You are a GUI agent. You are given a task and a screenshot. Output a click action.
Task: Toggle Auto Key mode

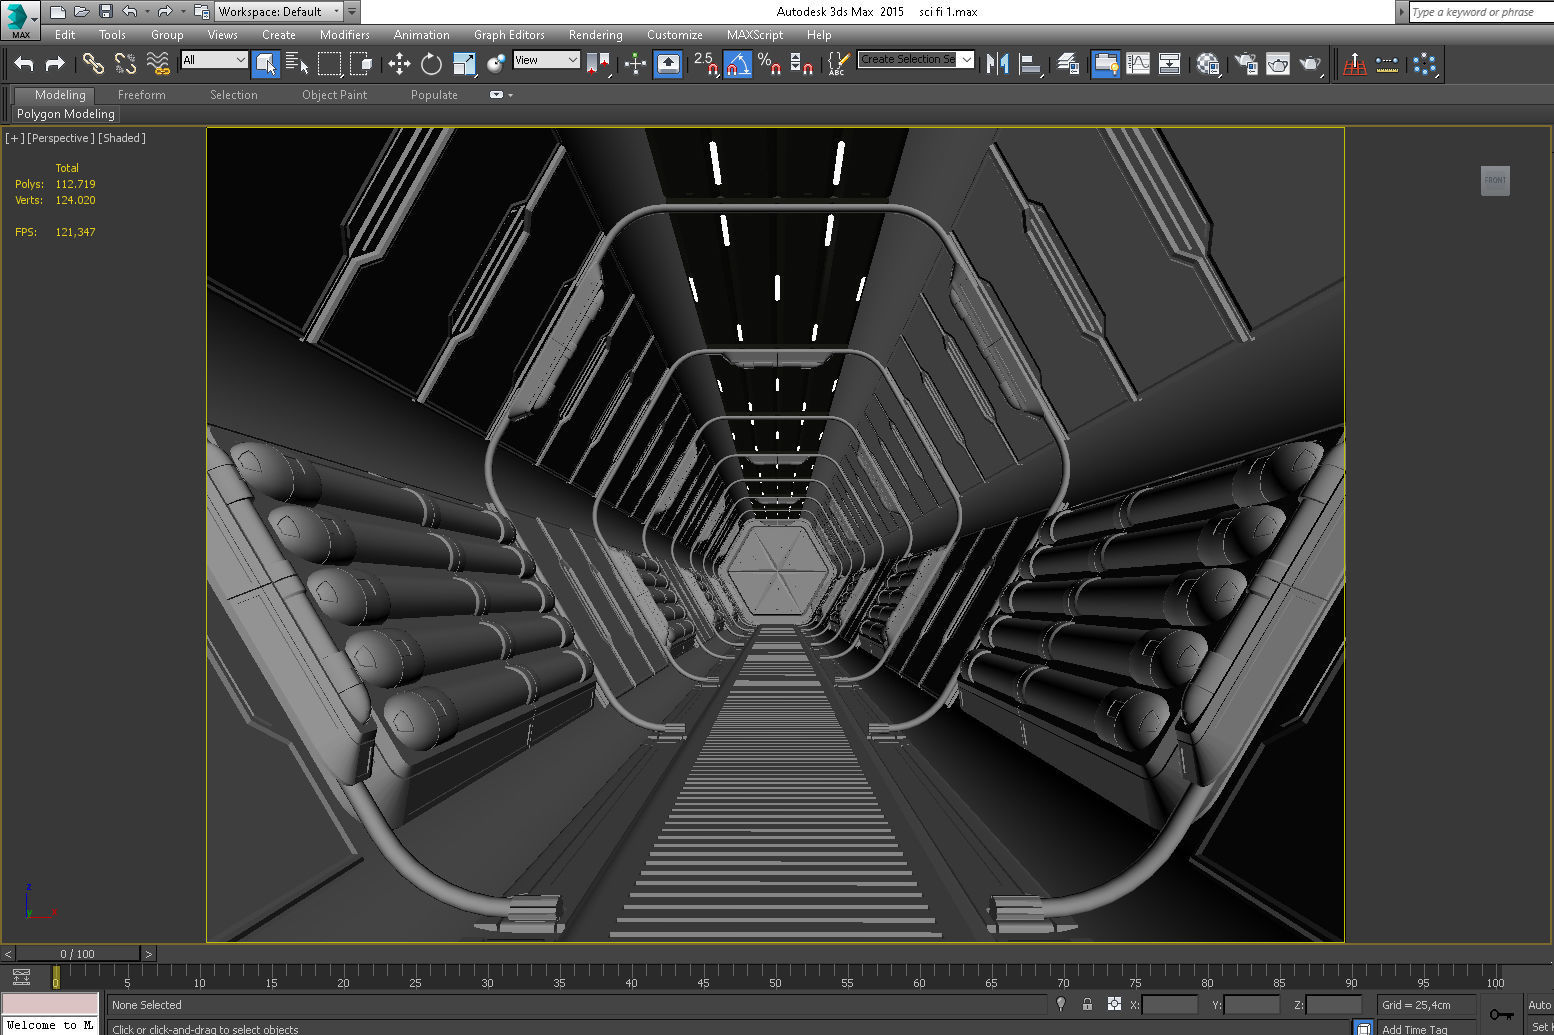pos(1539,1005)
